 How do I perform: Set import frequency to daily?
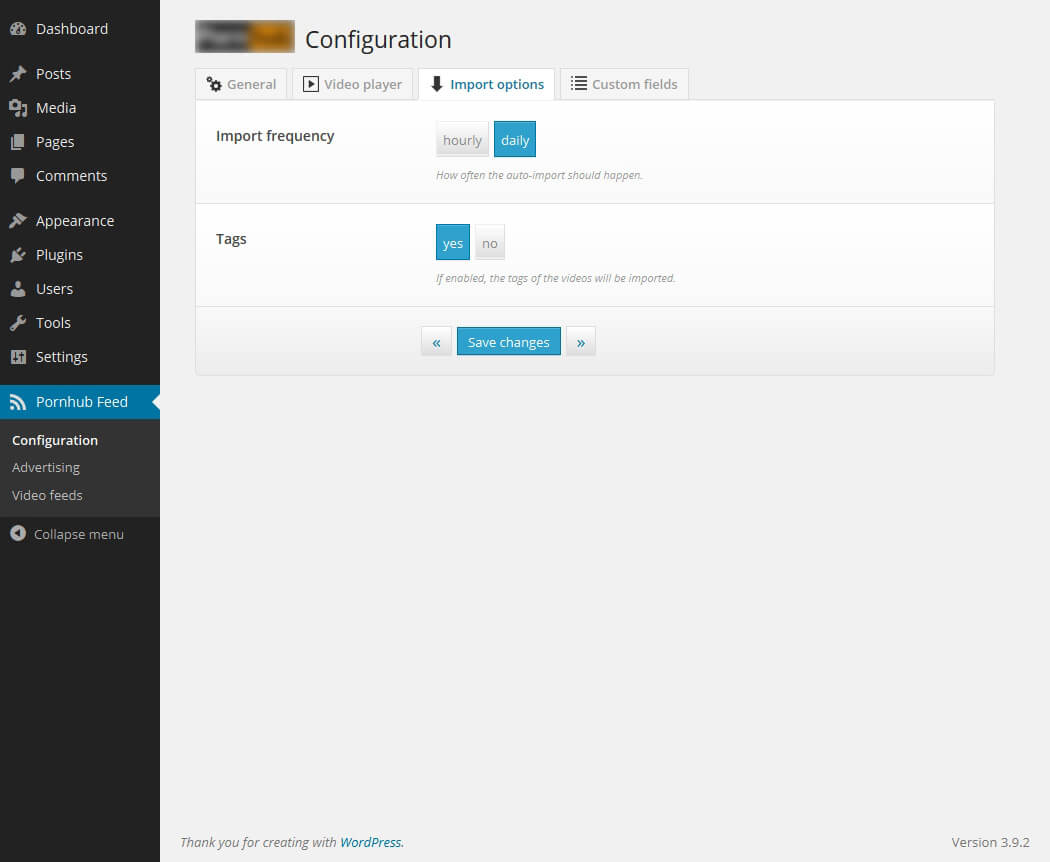pos(515,139)
